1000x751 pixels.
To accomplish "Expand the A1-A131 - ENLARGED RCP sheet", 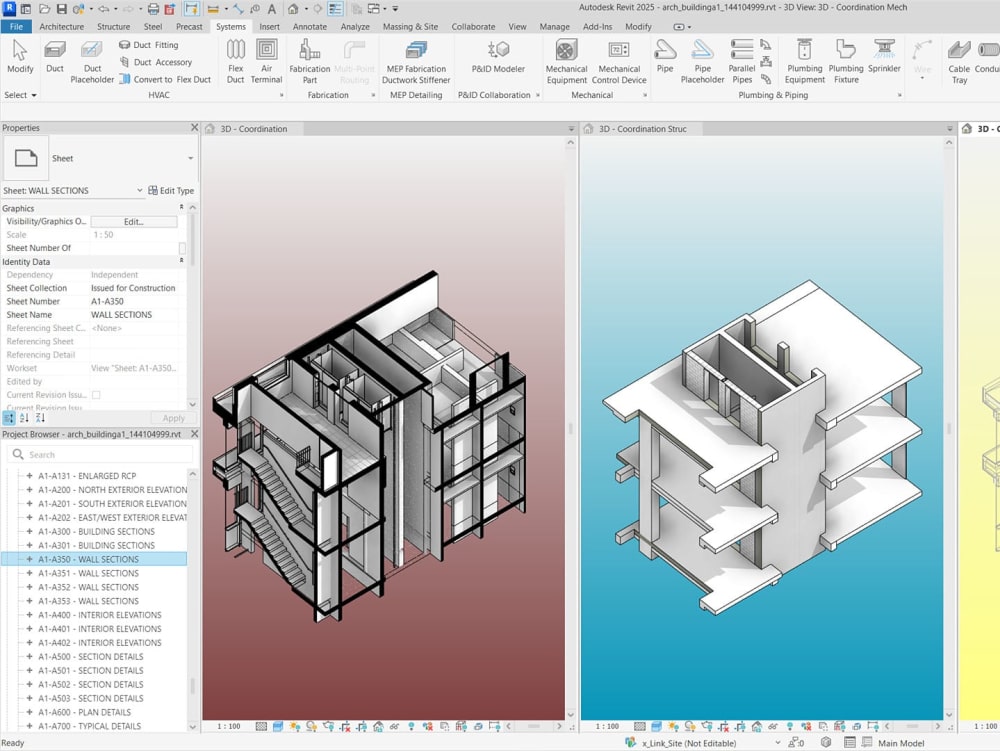I will (29, 476).
